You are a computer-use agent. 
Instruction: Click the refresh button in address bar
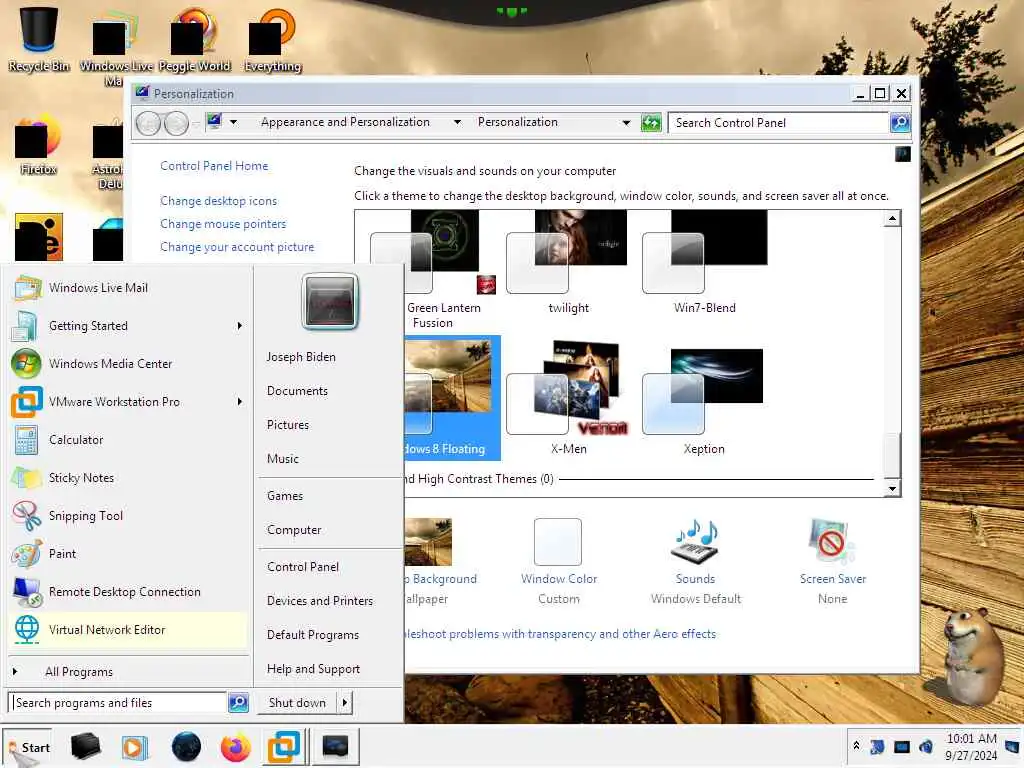coord(651,123)
